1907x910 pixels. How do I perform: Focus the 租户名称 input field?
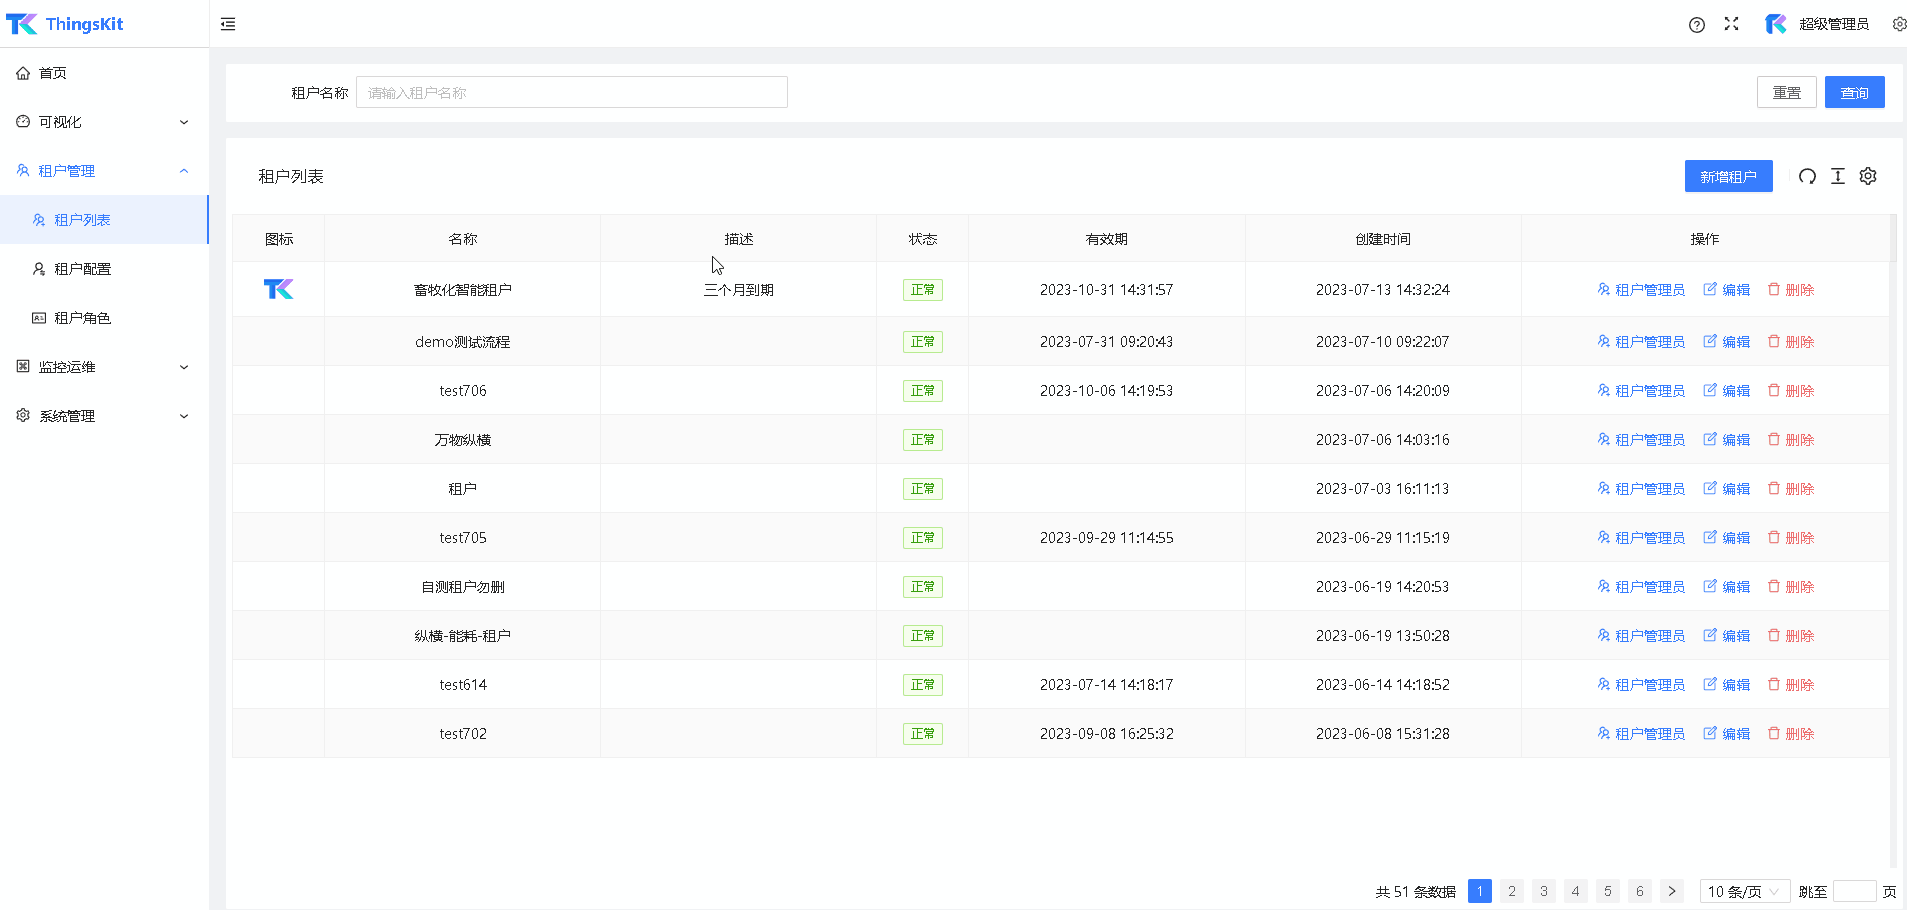coord(571,92)
